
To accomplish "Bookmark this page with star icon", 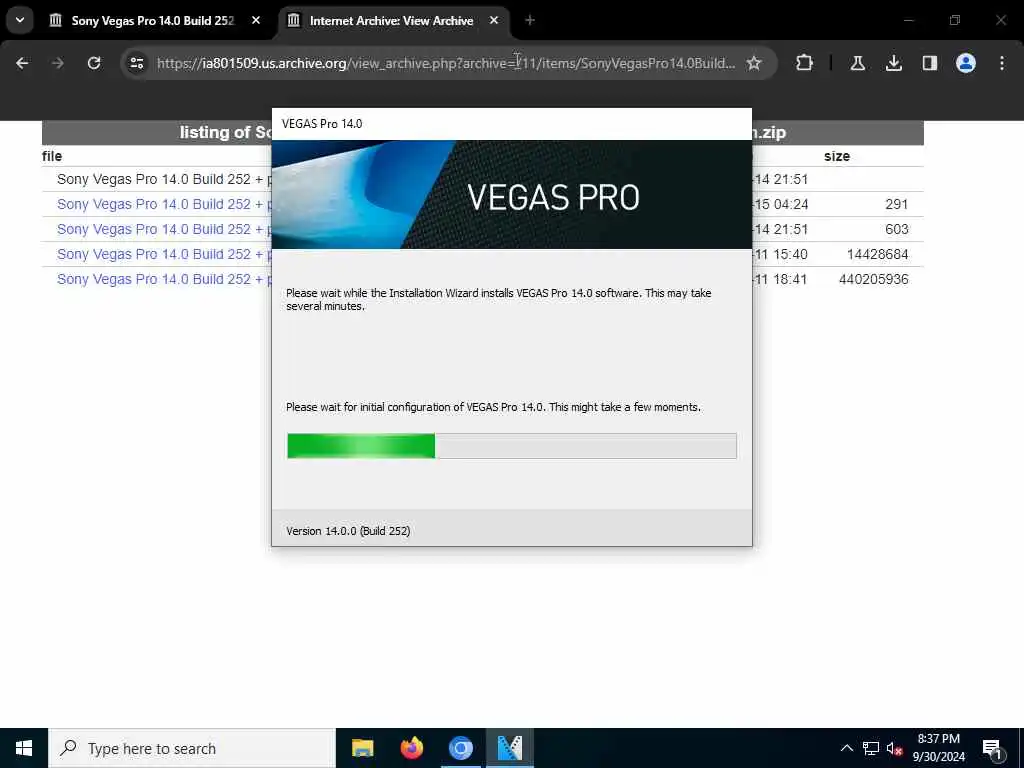I will pos(754,63).
